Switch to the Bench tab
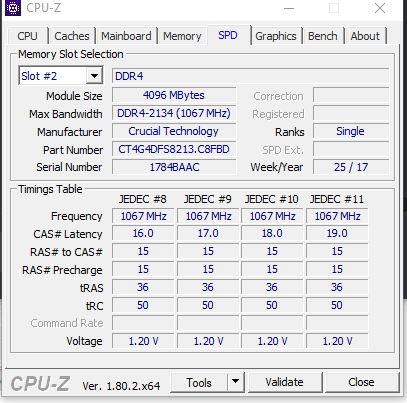Viewport: 407px width, 403px height. coord(323,36)
